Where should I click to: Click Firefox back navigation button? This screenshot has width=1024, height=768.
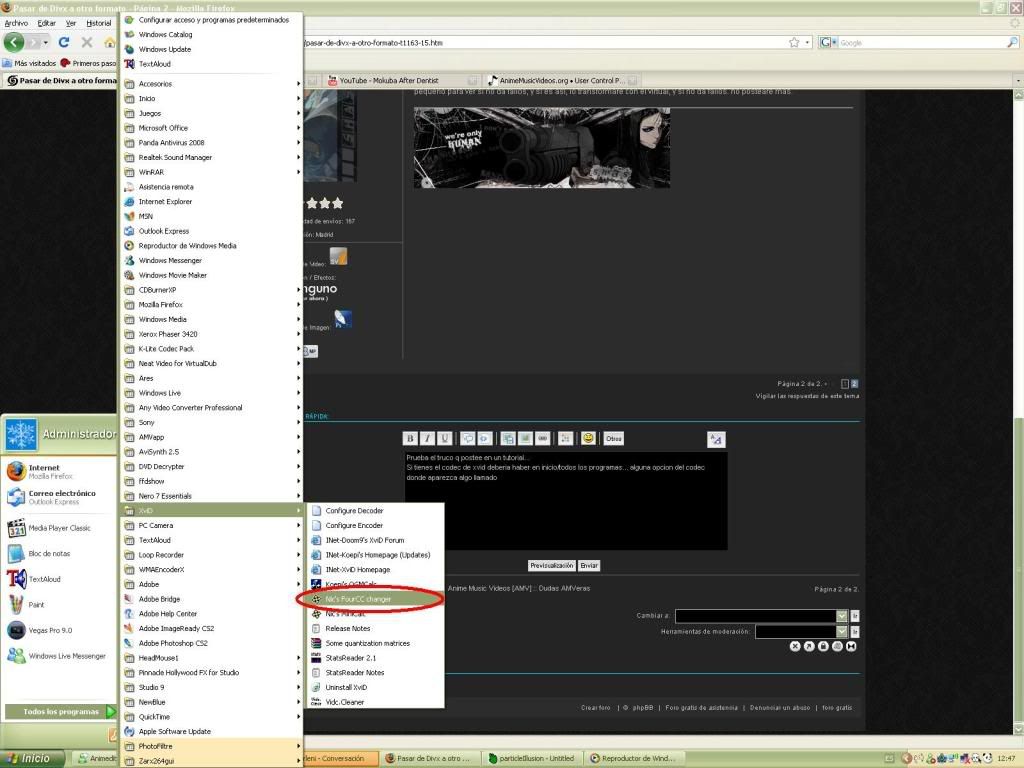coord(14,42)
